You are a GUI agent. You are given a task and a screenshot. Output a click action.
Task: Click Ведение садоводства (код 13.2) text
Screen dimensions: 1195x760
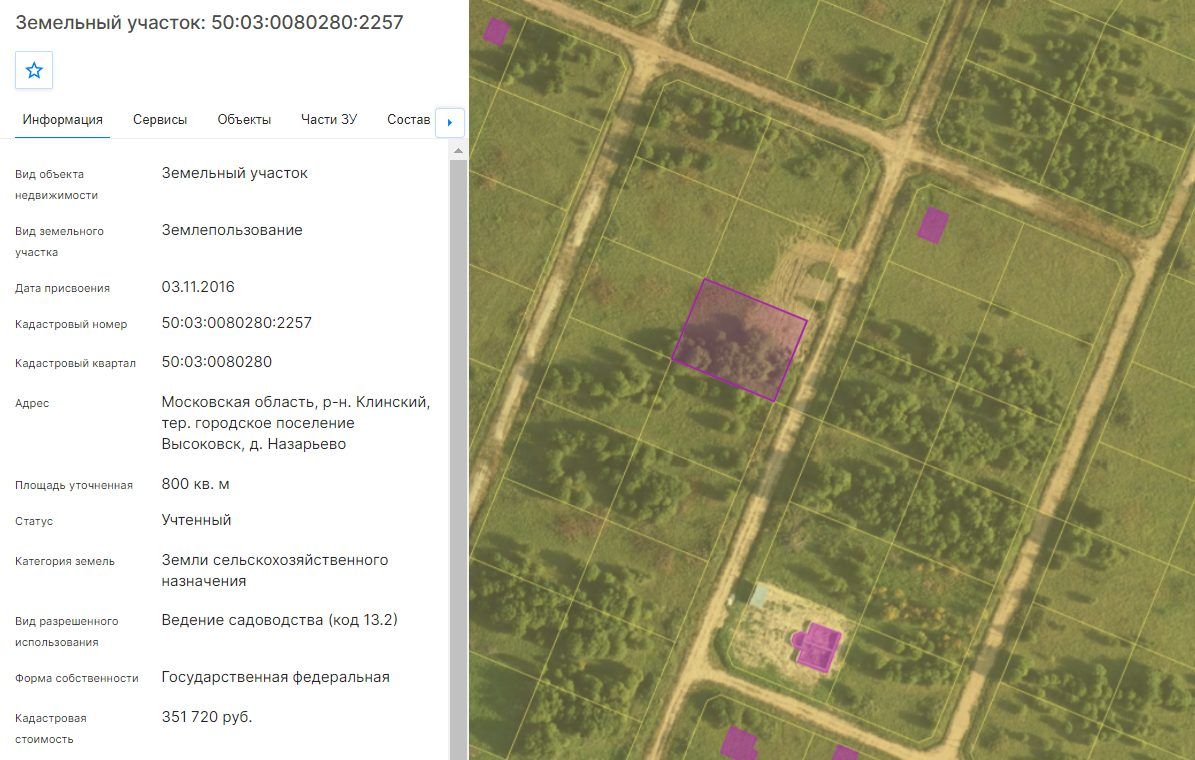click(280, 620)
